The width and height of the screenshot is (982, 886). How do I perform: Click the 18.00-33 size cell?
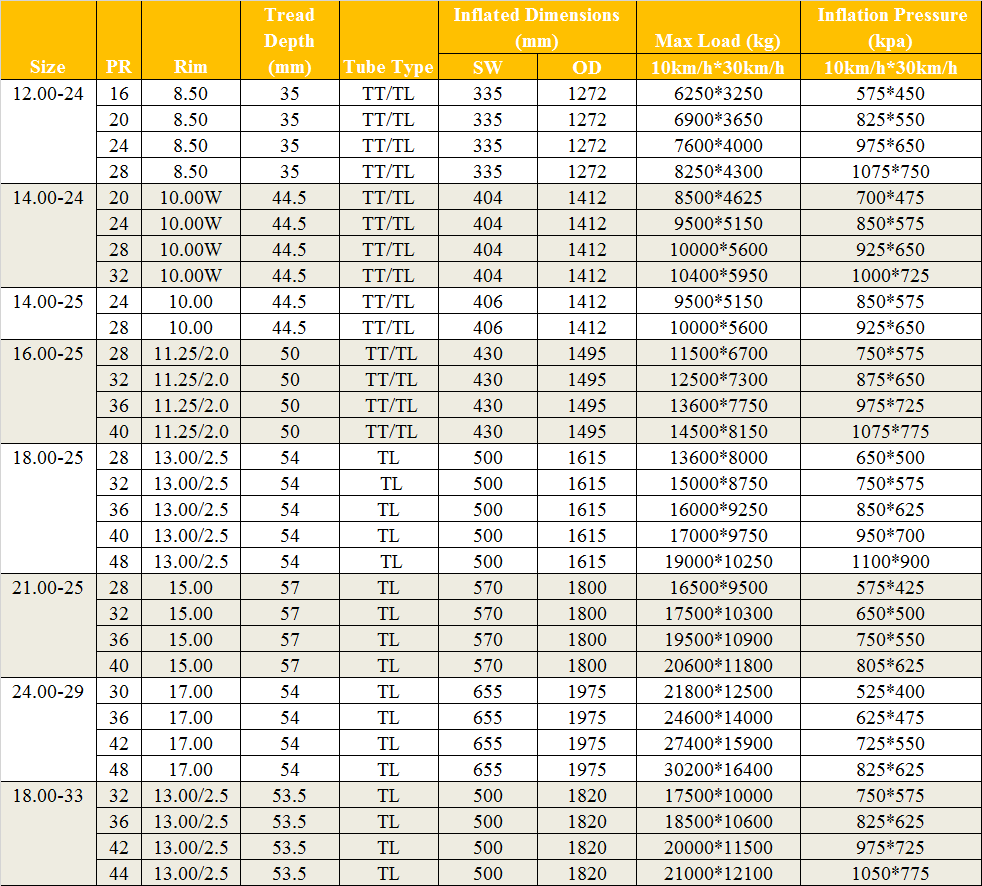pyautogui.click(x=48, y=795)
